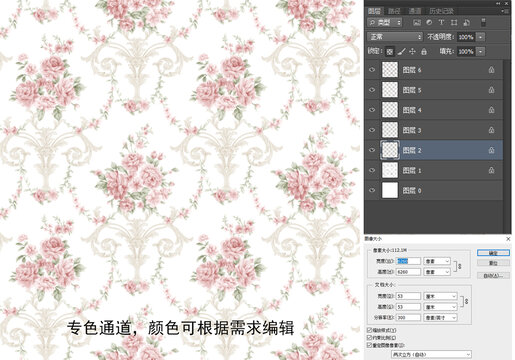This screenshot has height=360, width=515.
Task: Click the pixel width input field
Action: coord(408,261)
